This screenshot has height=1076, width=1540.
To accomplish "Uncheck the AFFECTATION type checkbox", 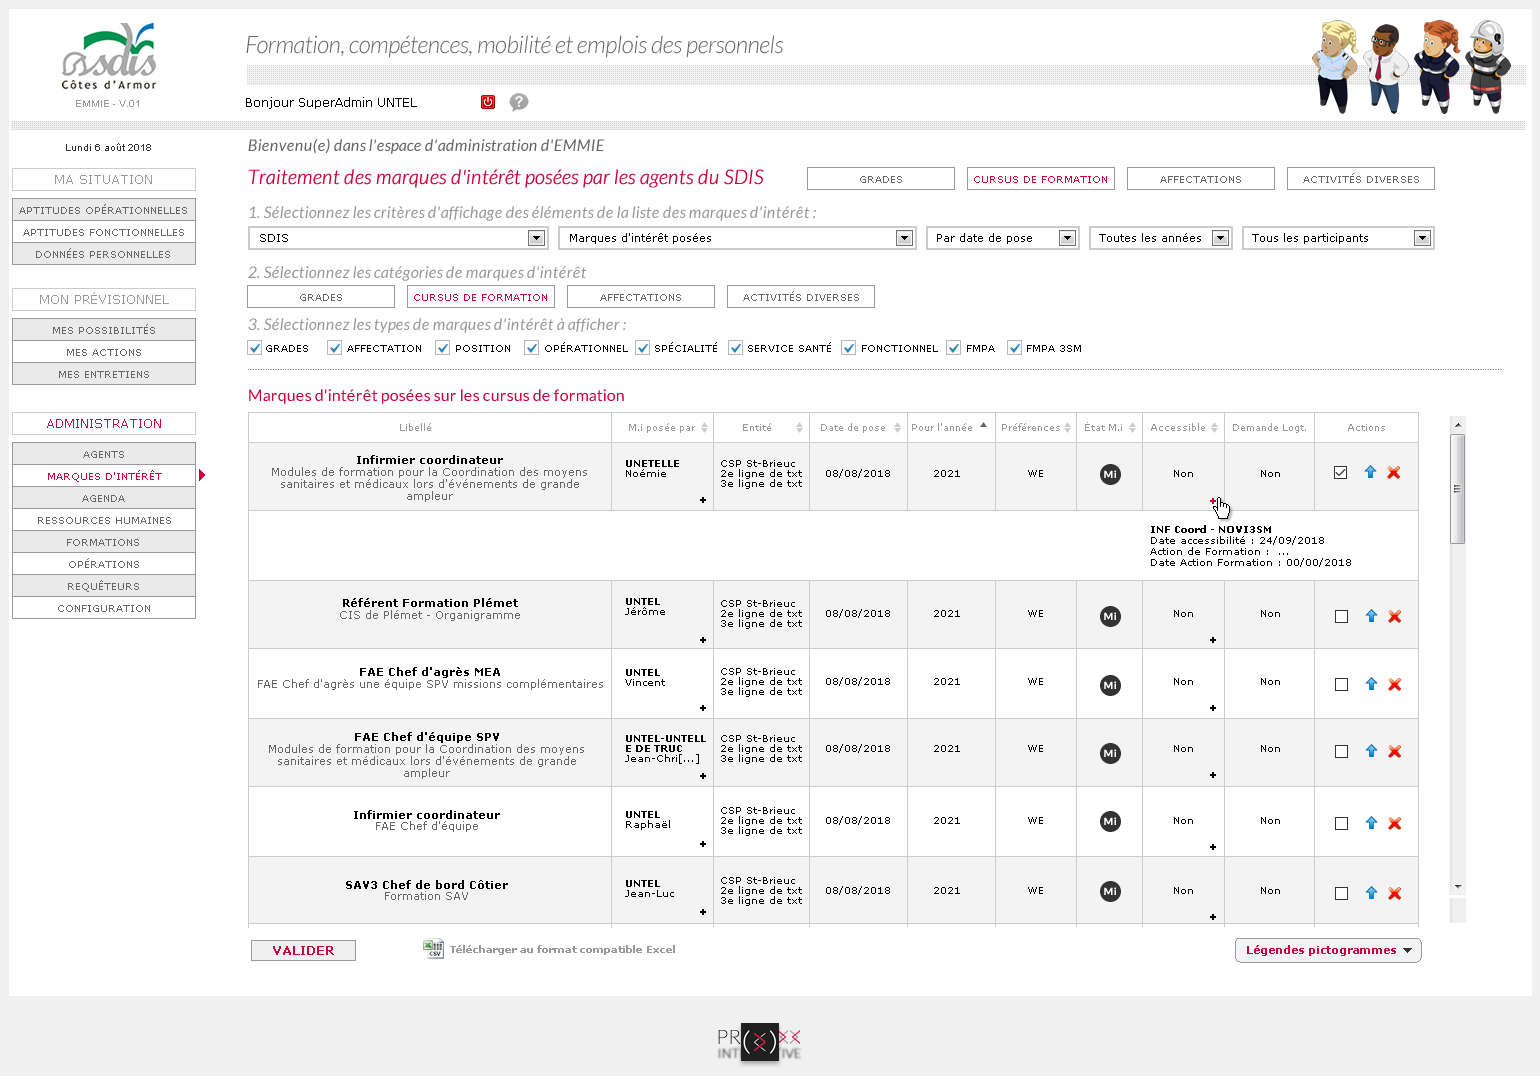I will [335, 348].
